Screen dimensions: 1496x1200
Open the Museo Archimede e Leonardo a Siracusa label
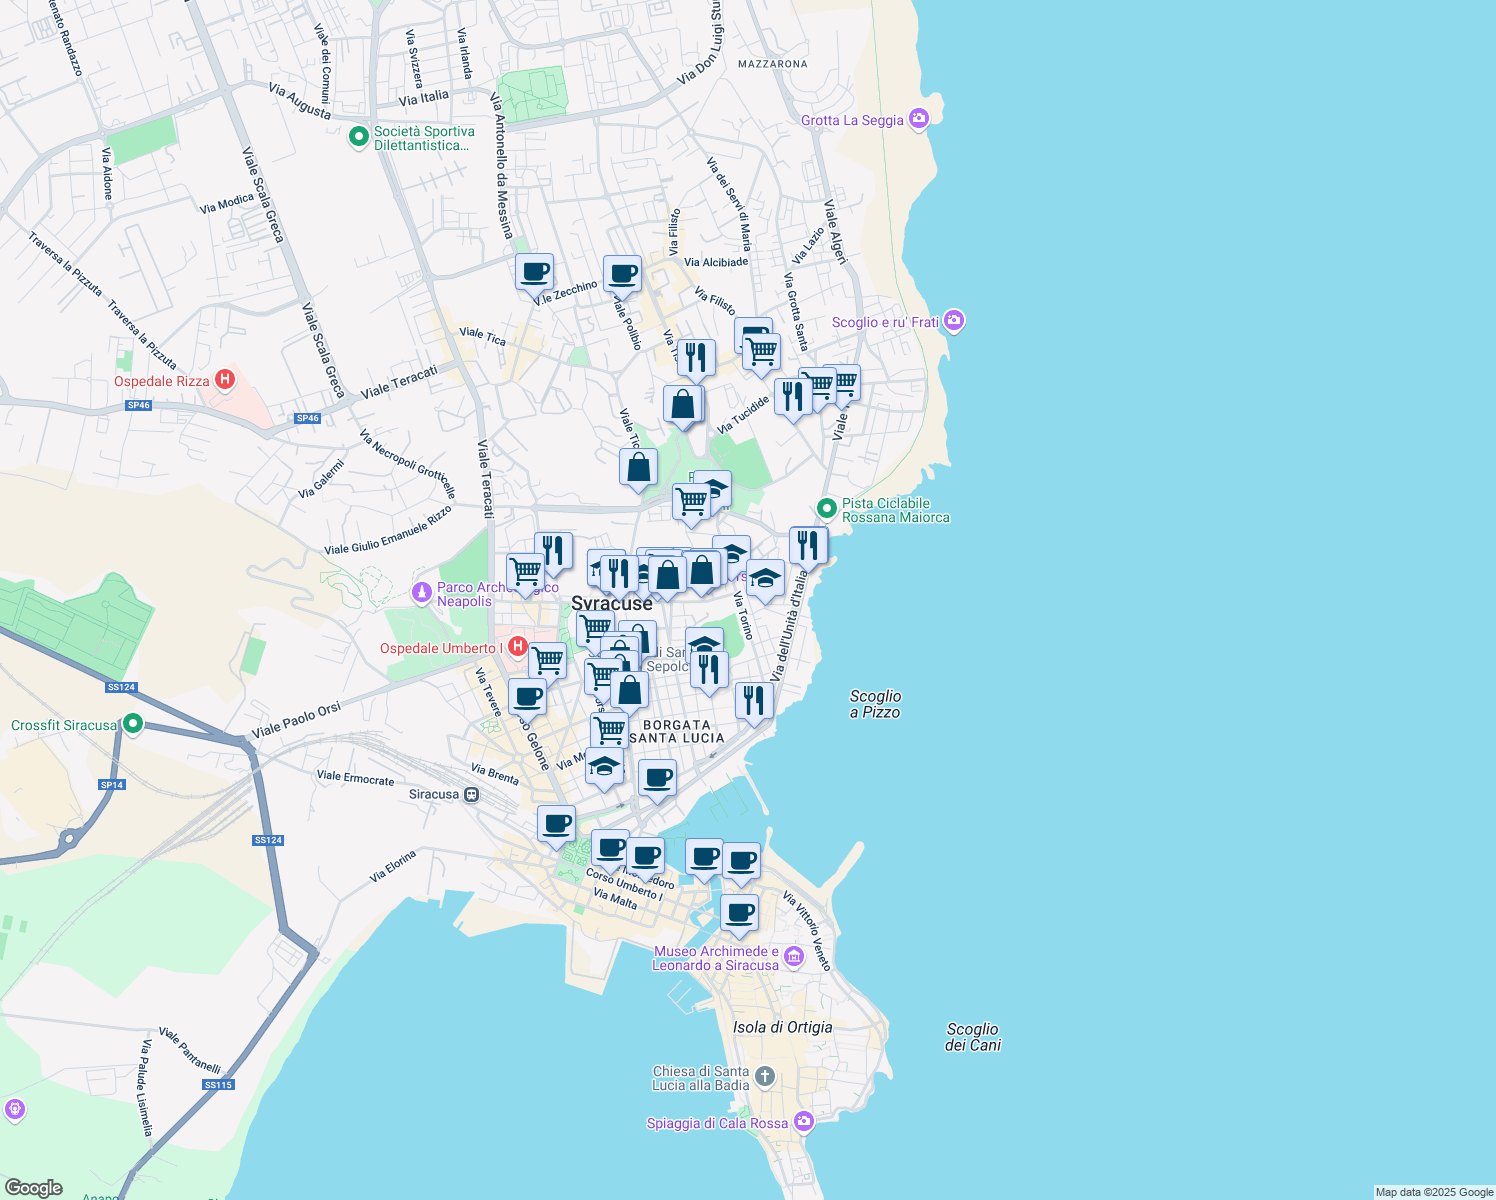(x=715, y=958)
